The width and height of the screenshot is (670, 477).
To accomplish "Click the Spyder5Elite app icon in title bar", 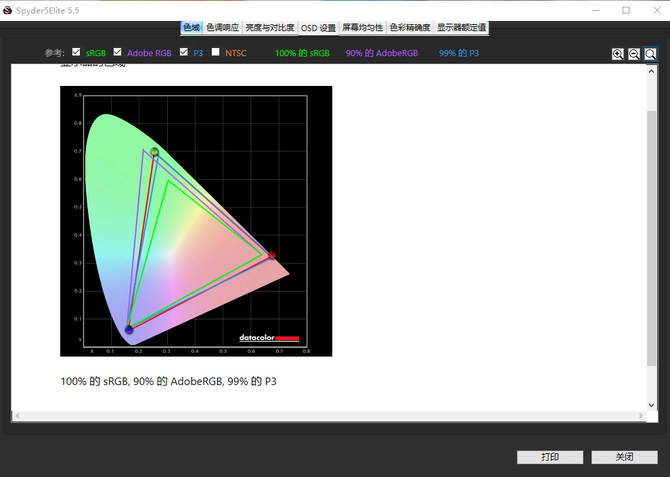I will pyautogui.click(x=9, y=9).
